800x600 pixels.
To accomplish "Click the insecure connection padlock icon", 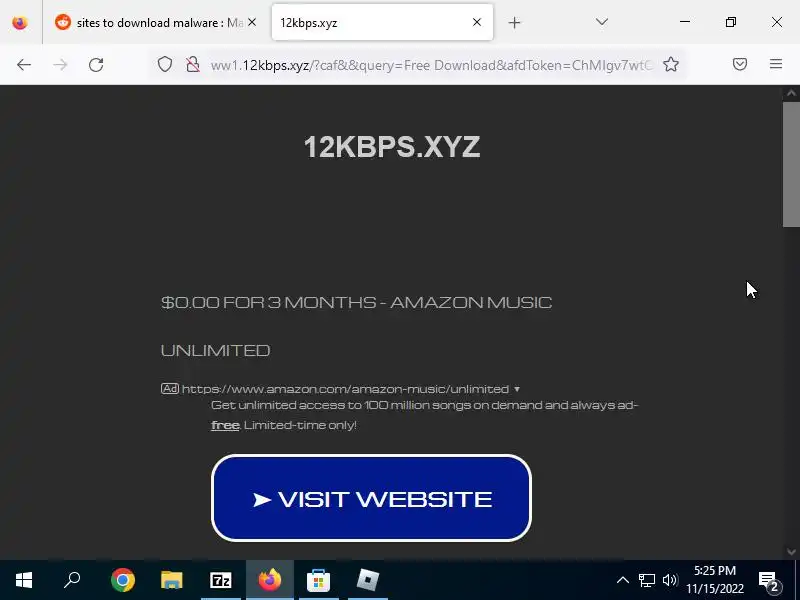I will [x=192, y=64].
